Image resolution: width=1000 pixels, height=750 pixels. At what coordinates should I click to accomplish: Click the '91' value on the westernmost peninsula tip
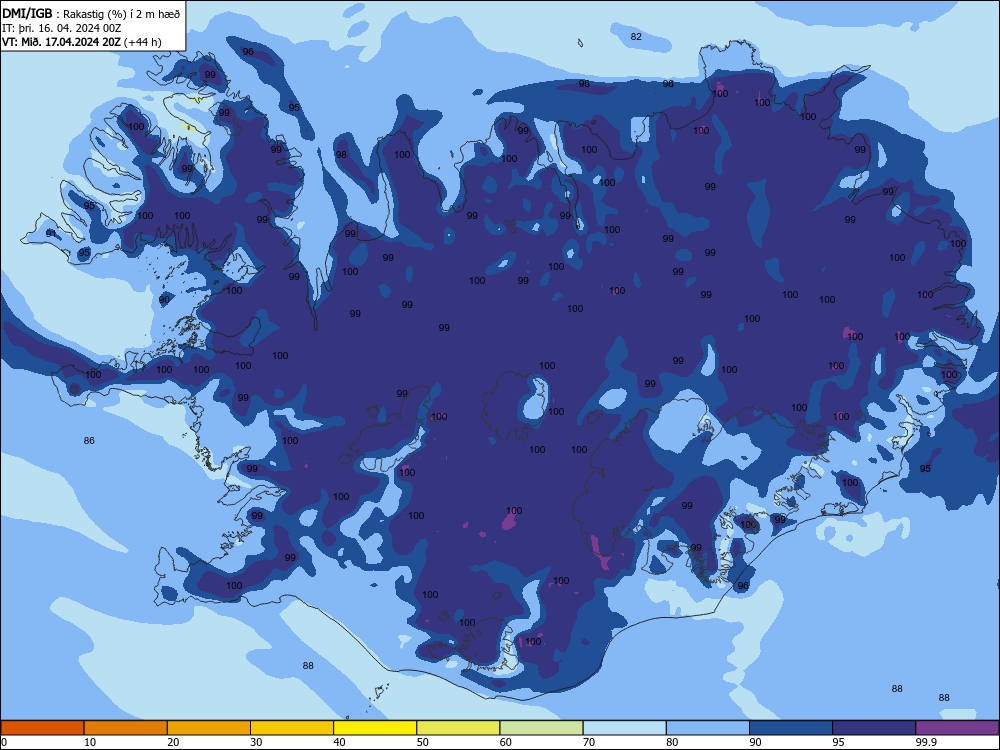coord(51,234)
